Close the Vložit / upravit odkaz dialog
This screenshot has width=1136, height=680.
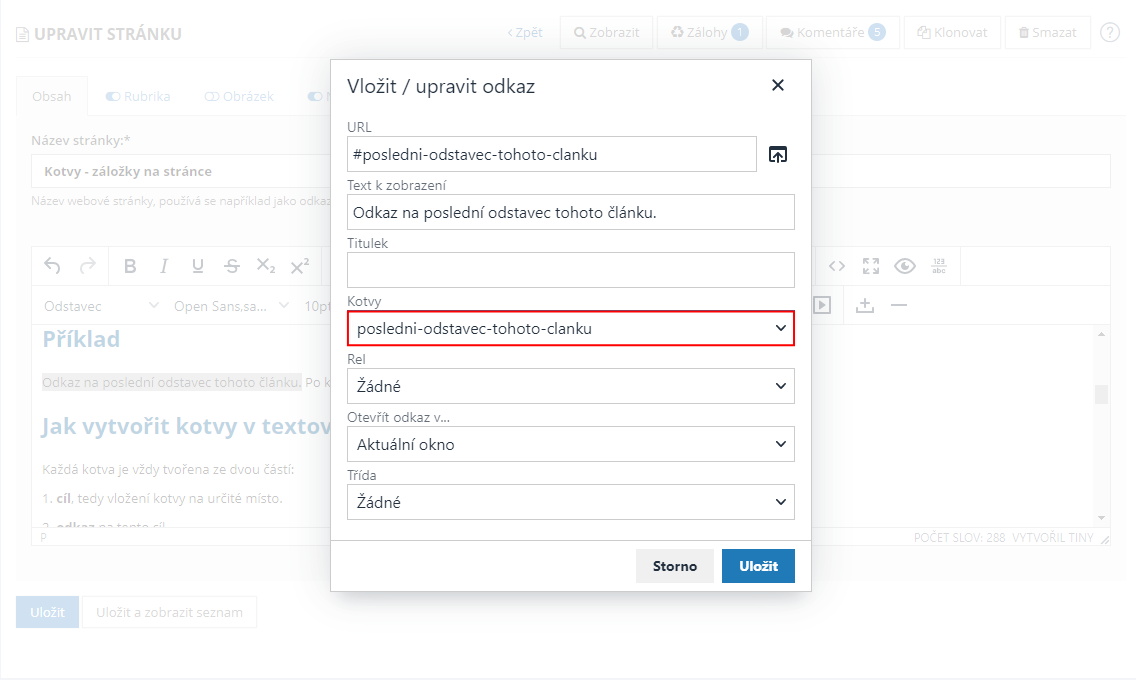point(778,86)
